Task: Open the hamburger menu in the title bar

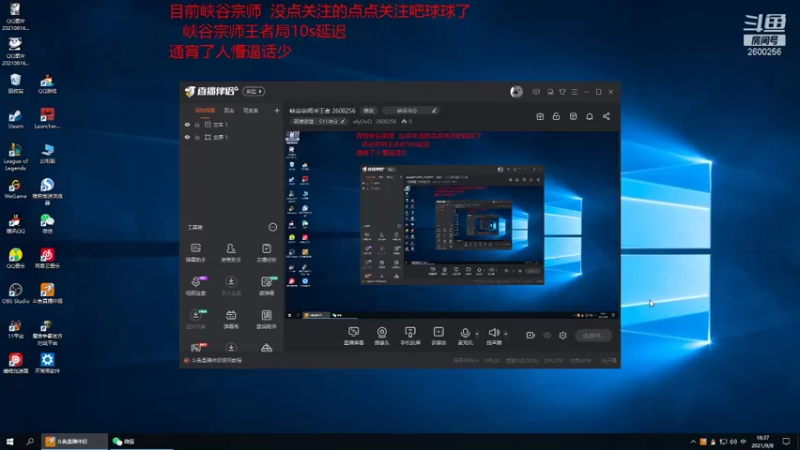Action: [x=574, y=92]
